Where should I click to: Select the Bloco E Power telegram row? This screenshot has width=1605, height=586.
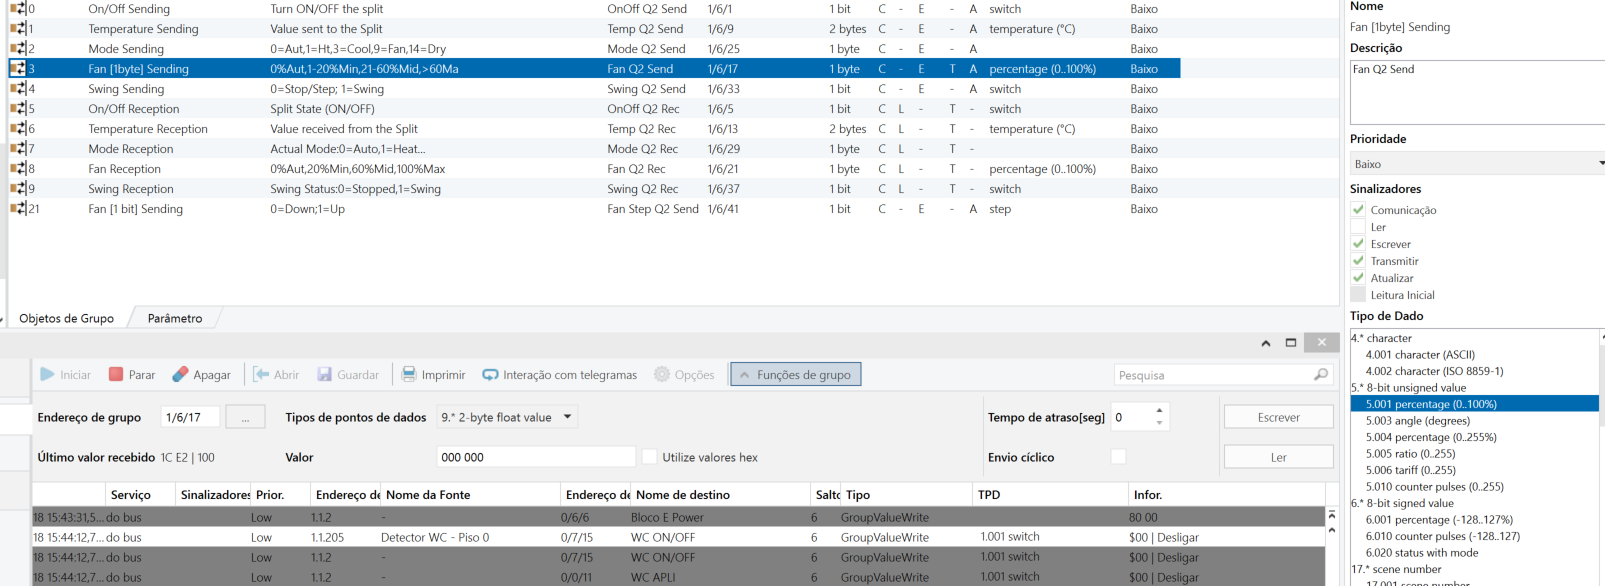point(679,517)
